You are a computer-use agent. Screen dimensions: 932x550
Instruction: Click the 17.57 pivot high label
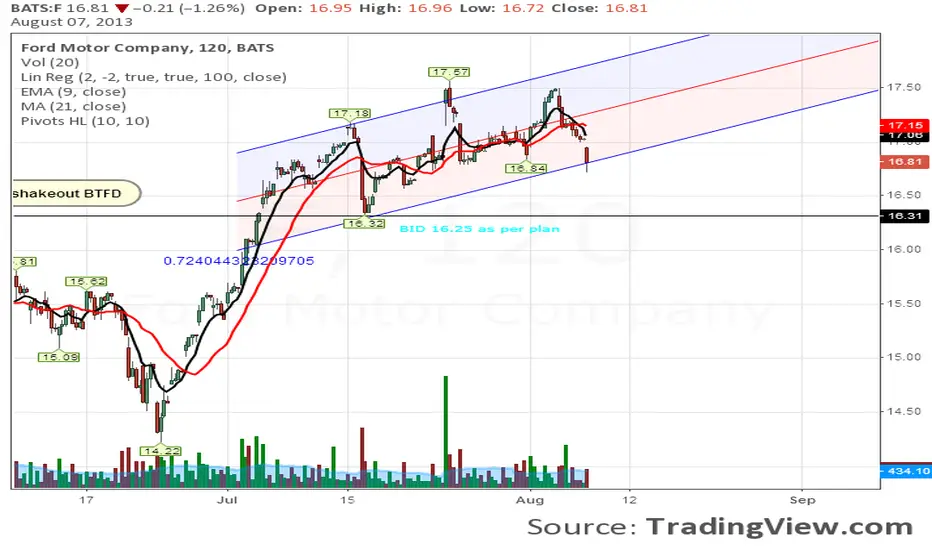pyautogui.click(x=449, y=72)
